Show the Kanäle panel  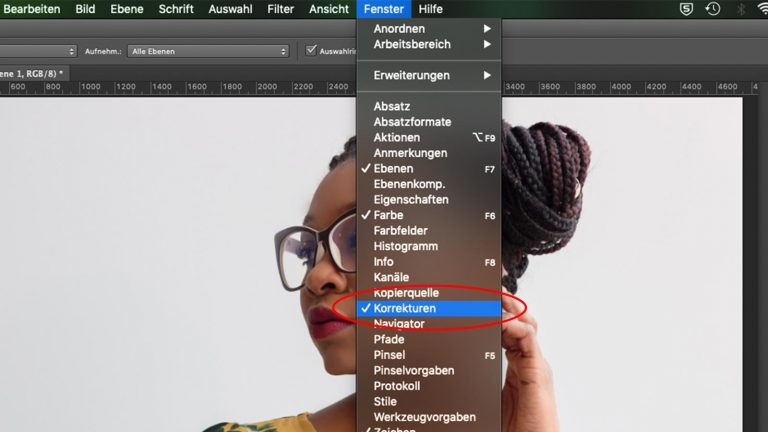click(x=429, y=277)
